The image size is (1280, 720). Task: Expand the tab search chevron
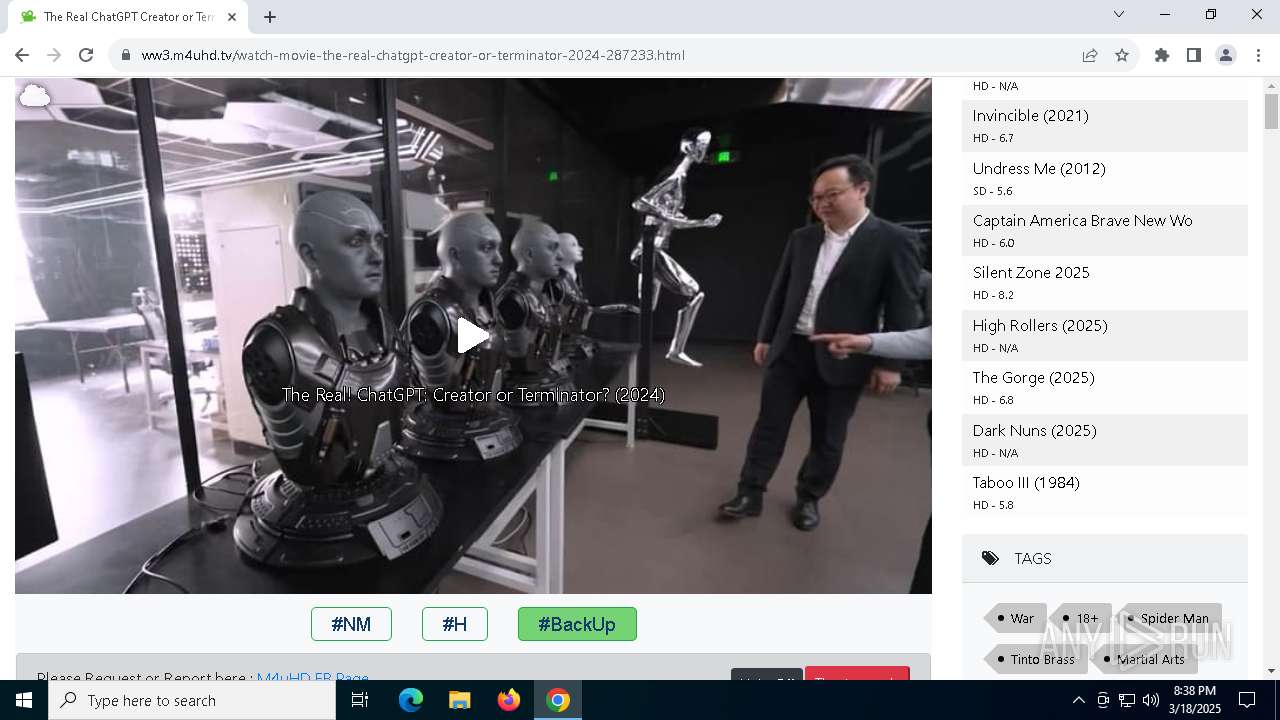coord(1119,14)
